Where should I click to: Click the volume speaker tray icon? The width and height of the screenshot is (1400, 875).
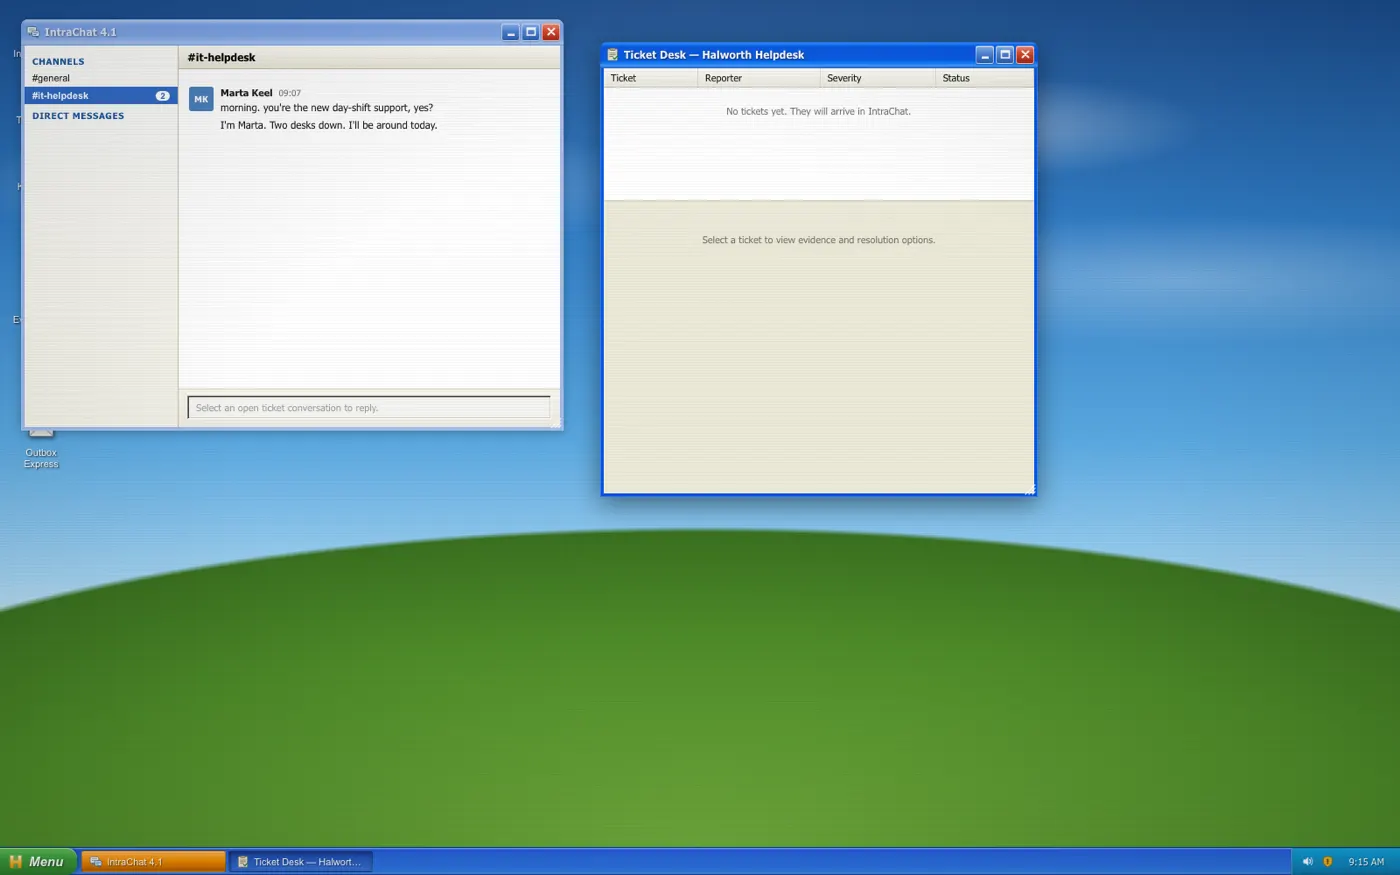(x=1308, y=862)
